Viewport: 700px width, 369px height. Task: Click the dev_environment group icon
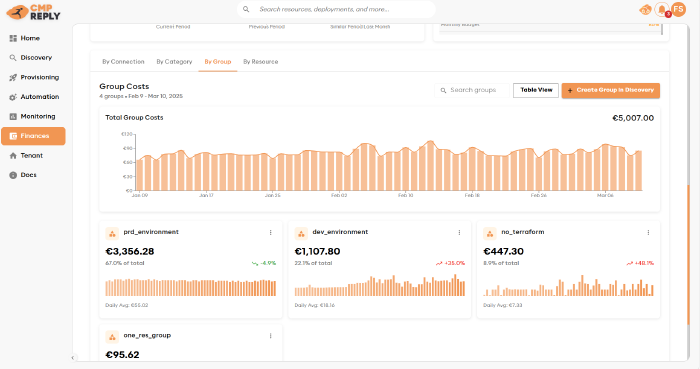[301, 233]
